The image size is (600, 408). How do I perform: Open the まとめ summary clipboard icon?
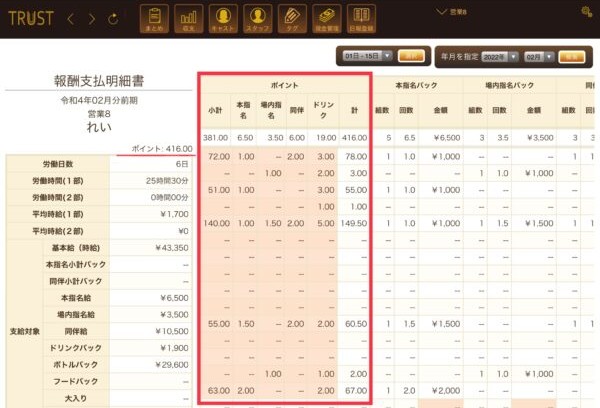[x=153, y=18]
